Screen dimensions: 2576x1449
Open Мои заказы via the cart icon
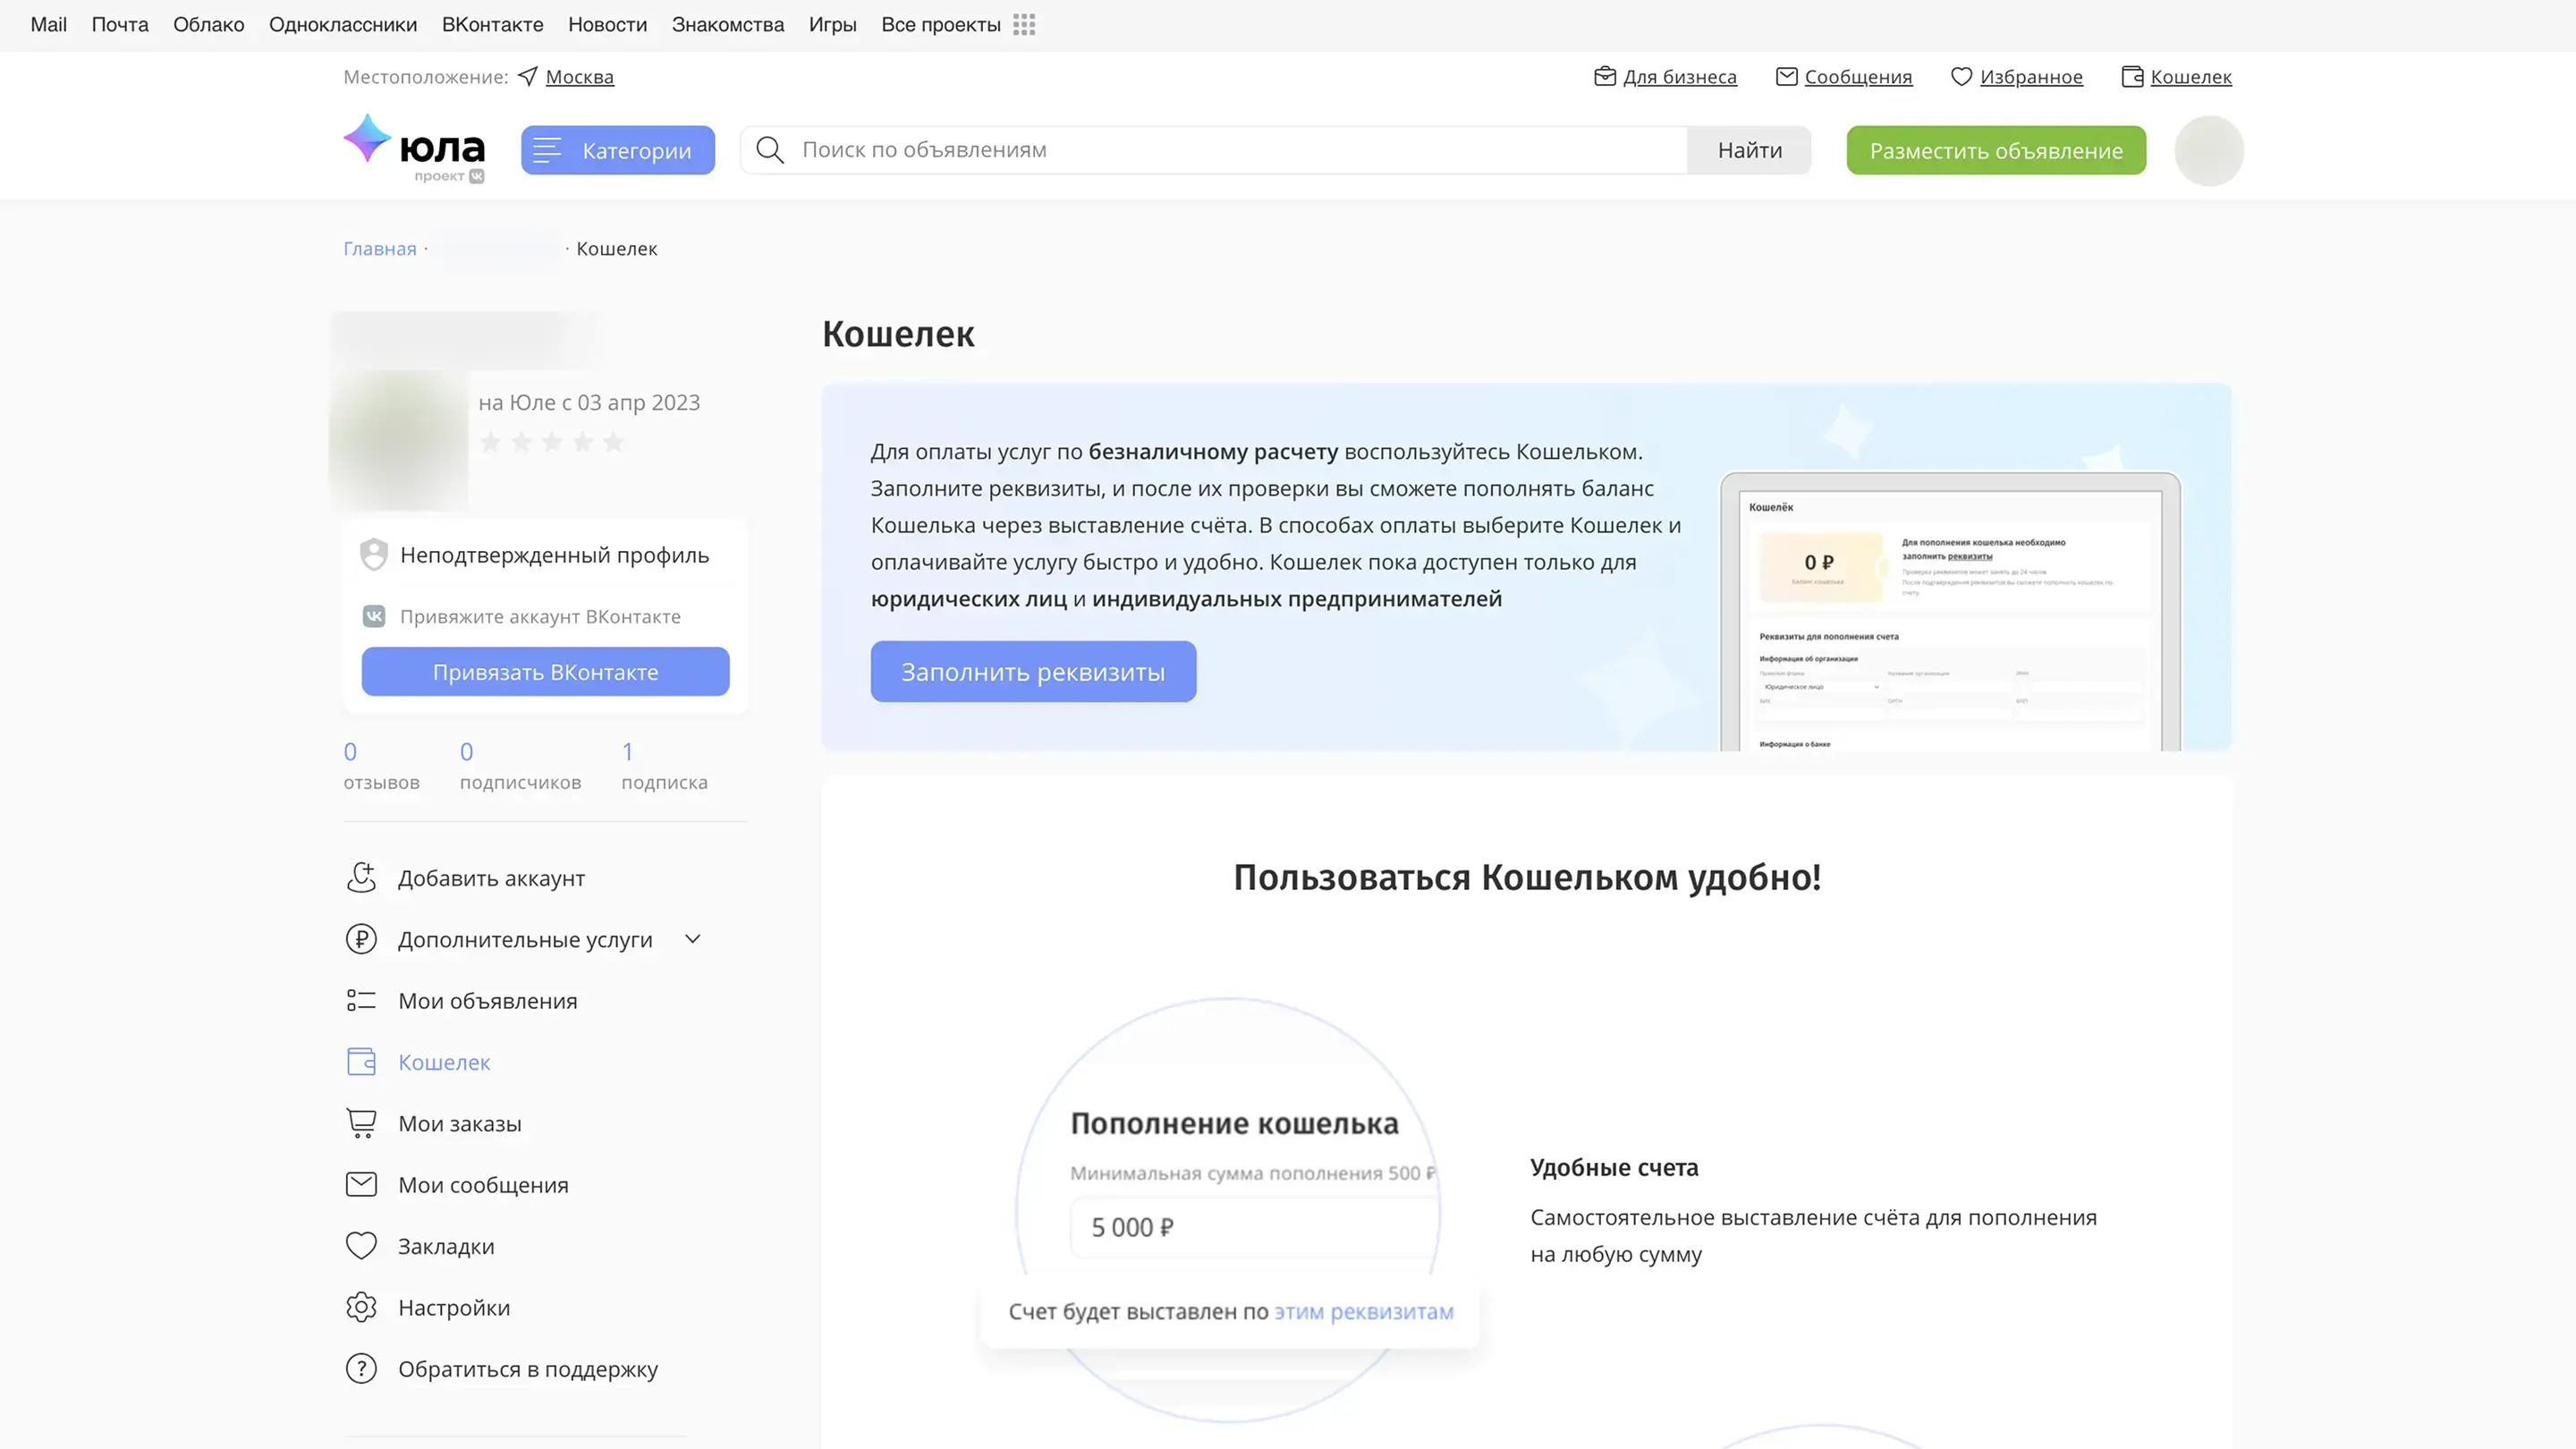361,1123
